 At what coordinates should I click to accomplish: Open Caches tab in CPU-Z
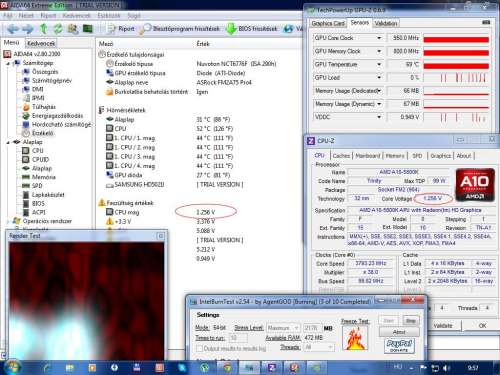pyautogui.click(x=341, y=156)
